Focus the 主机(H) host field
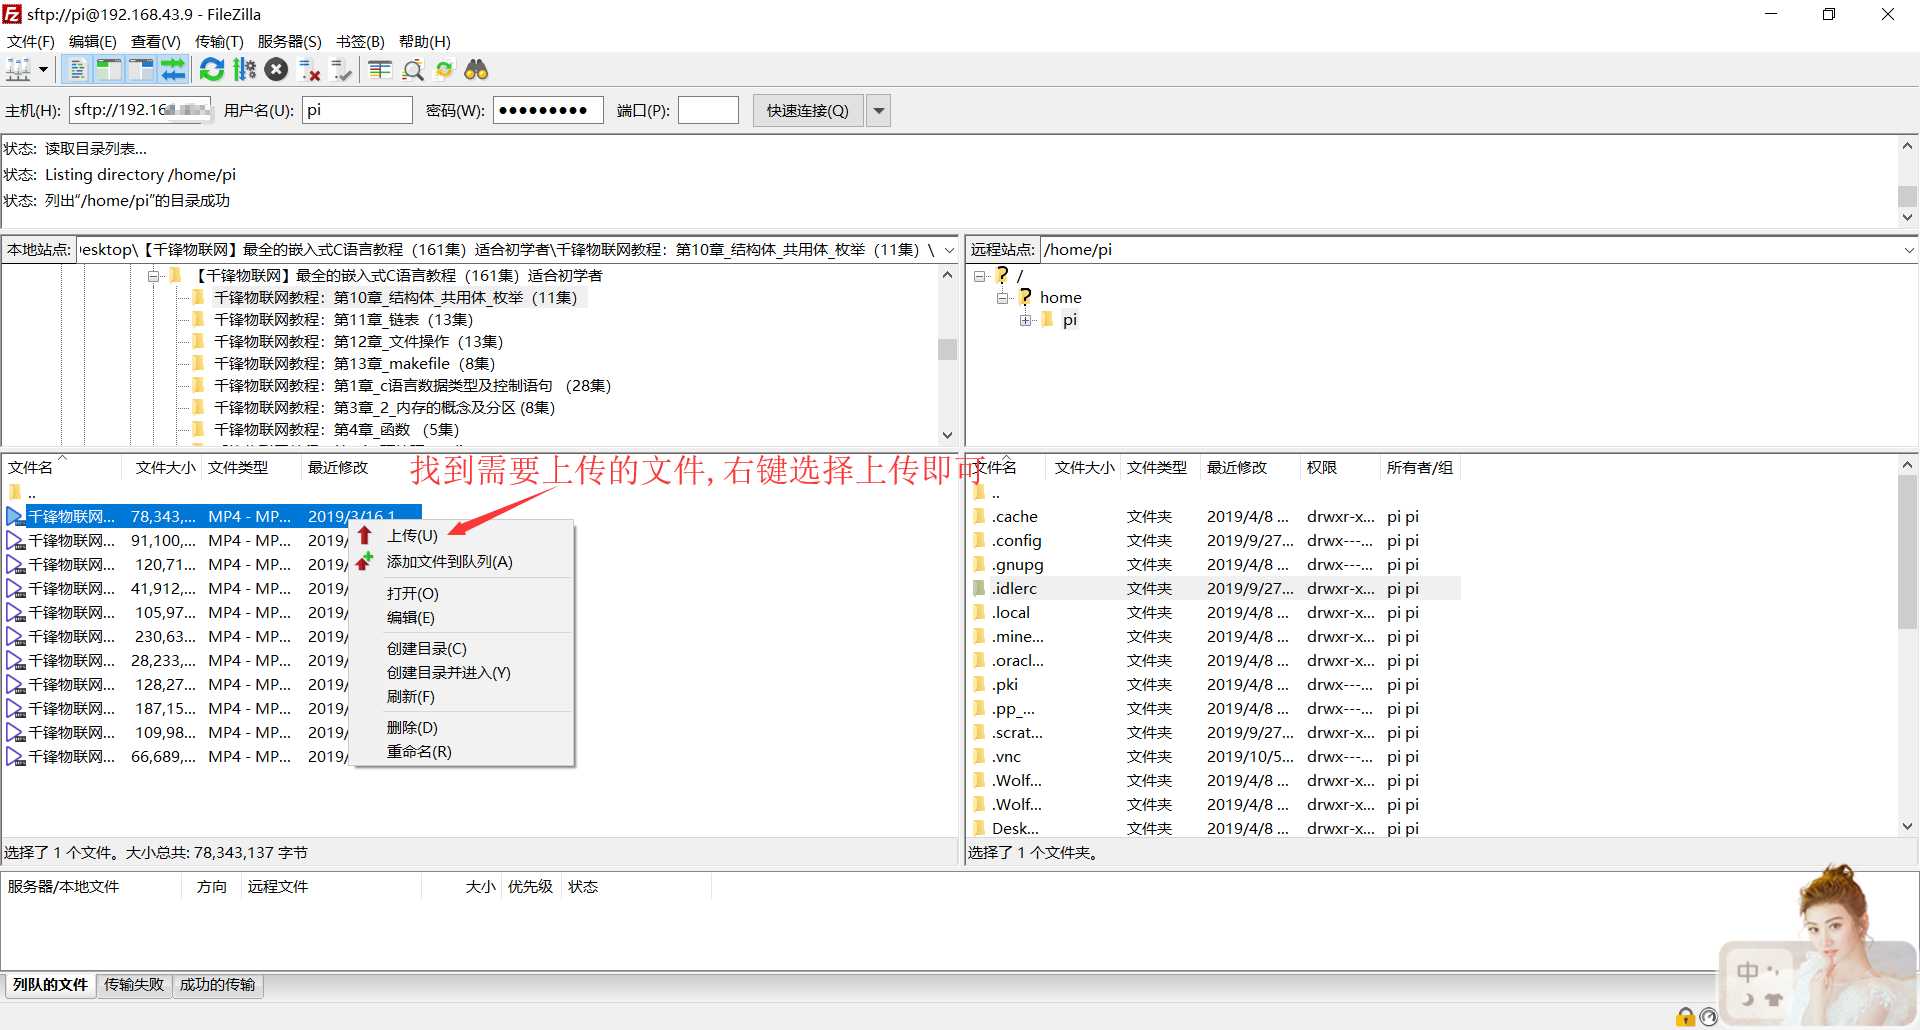Viewport: 1920px width, 1030px height. point(140,110)
